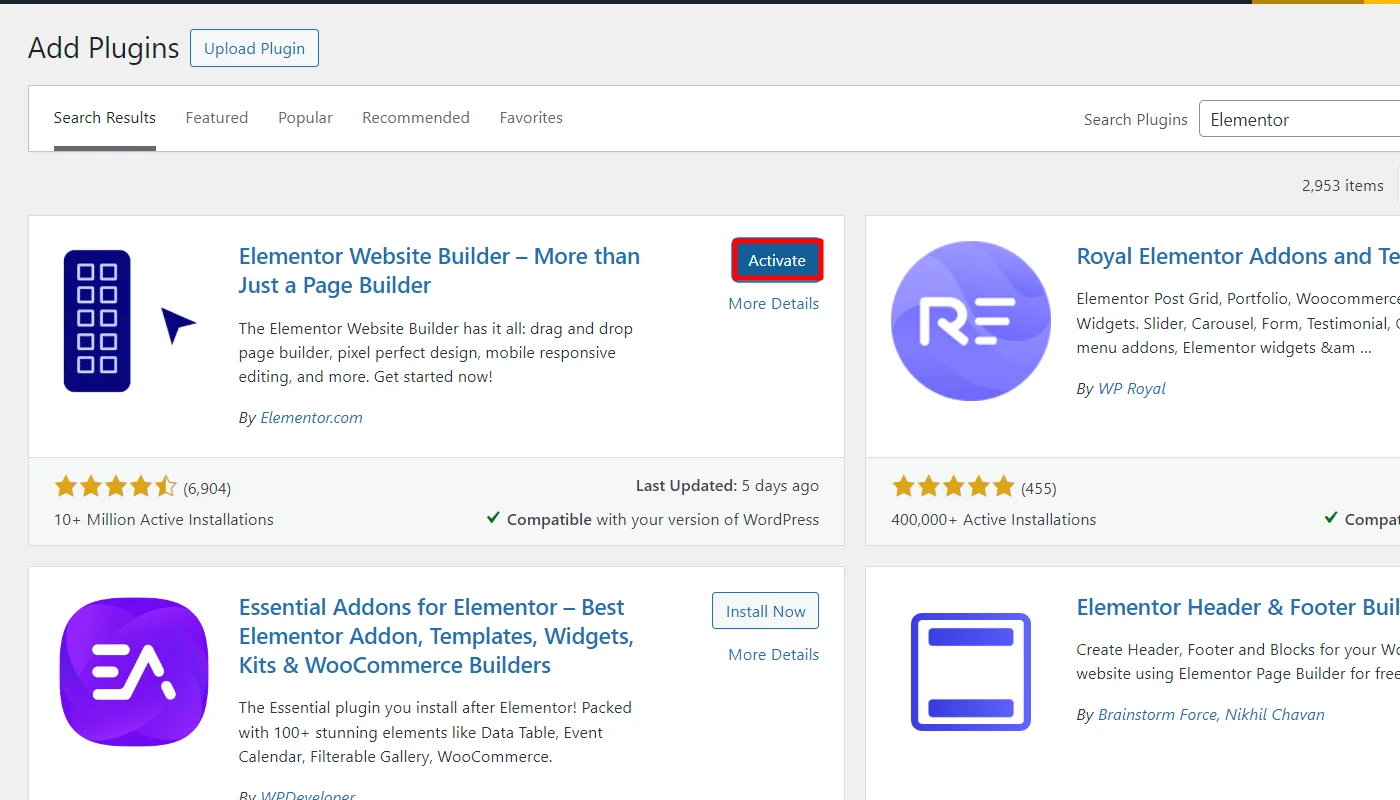Click the Elementor Header & Footer Builder icon
The image size is (1400, 800).
click(x=970, y=672)
